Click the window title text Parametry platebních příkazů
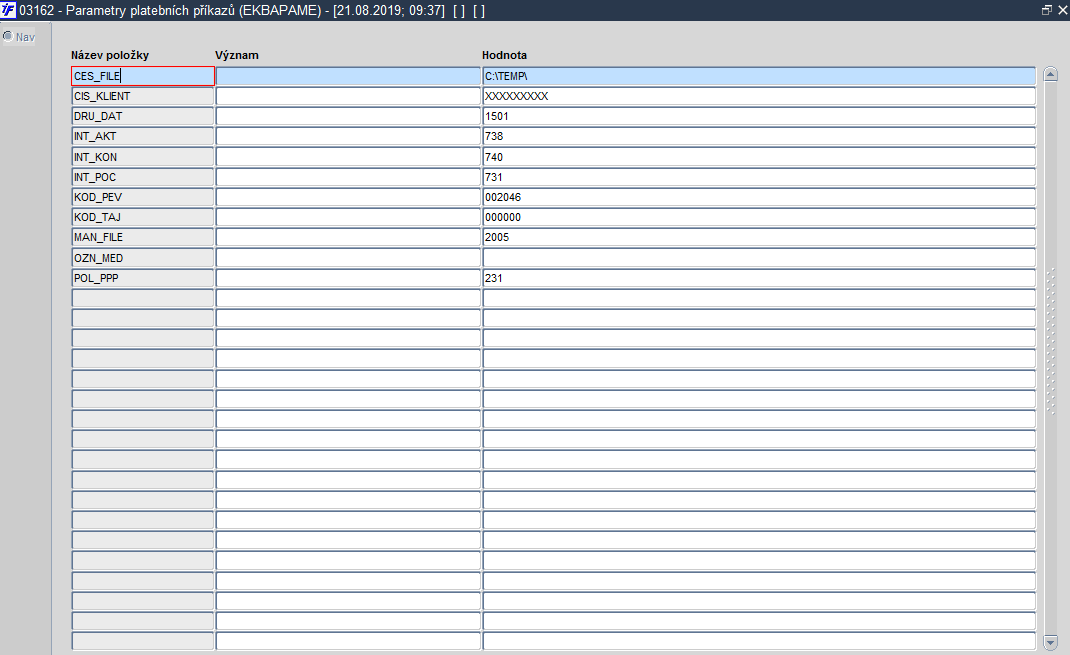Image resolution: width=1070 pixels, height=655 pixels. [x=150, y=10]
